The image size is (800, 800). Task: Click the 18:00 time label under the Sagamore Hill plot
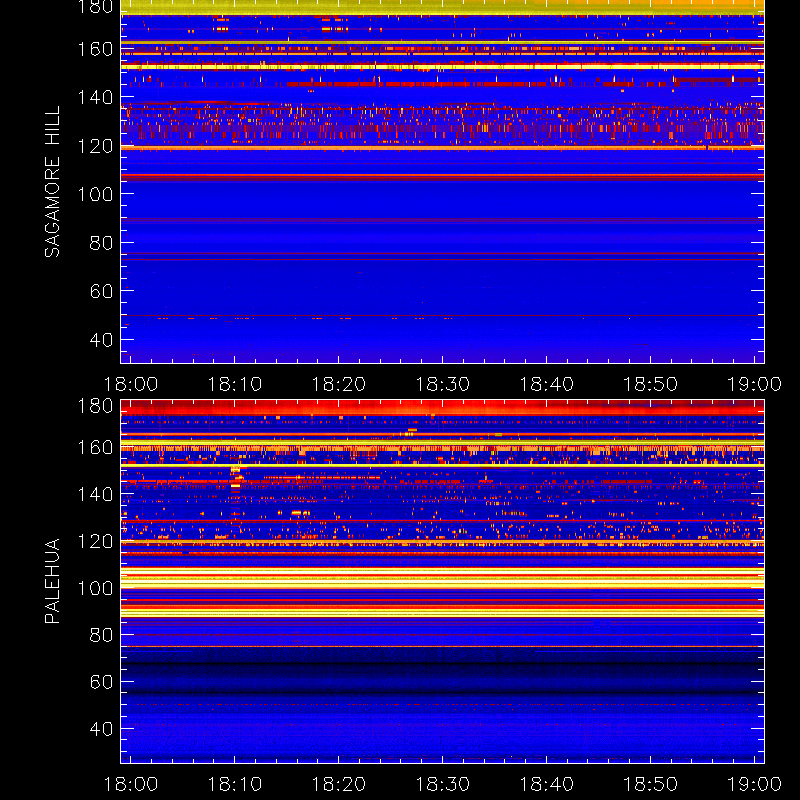(x=131, y=384)
